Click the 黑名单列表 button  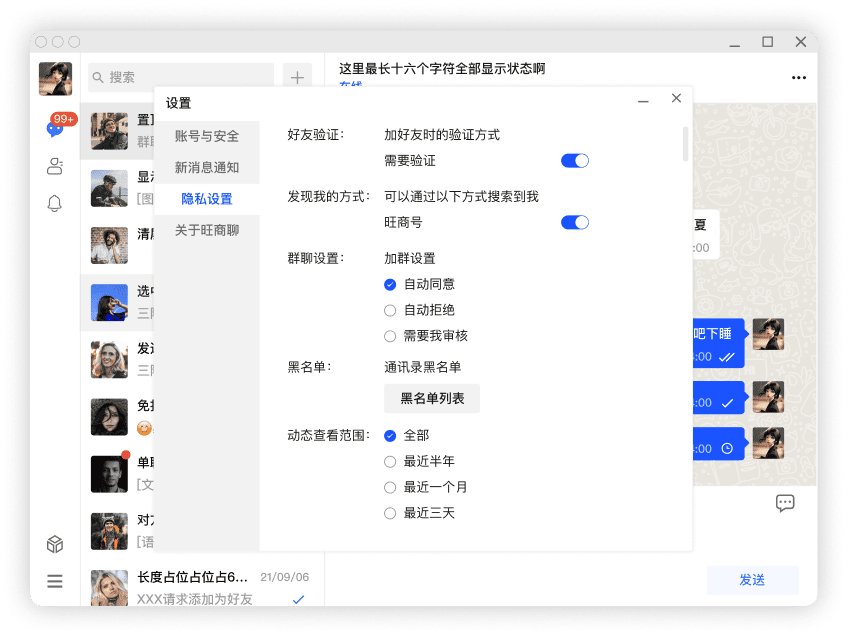point(431,398)
